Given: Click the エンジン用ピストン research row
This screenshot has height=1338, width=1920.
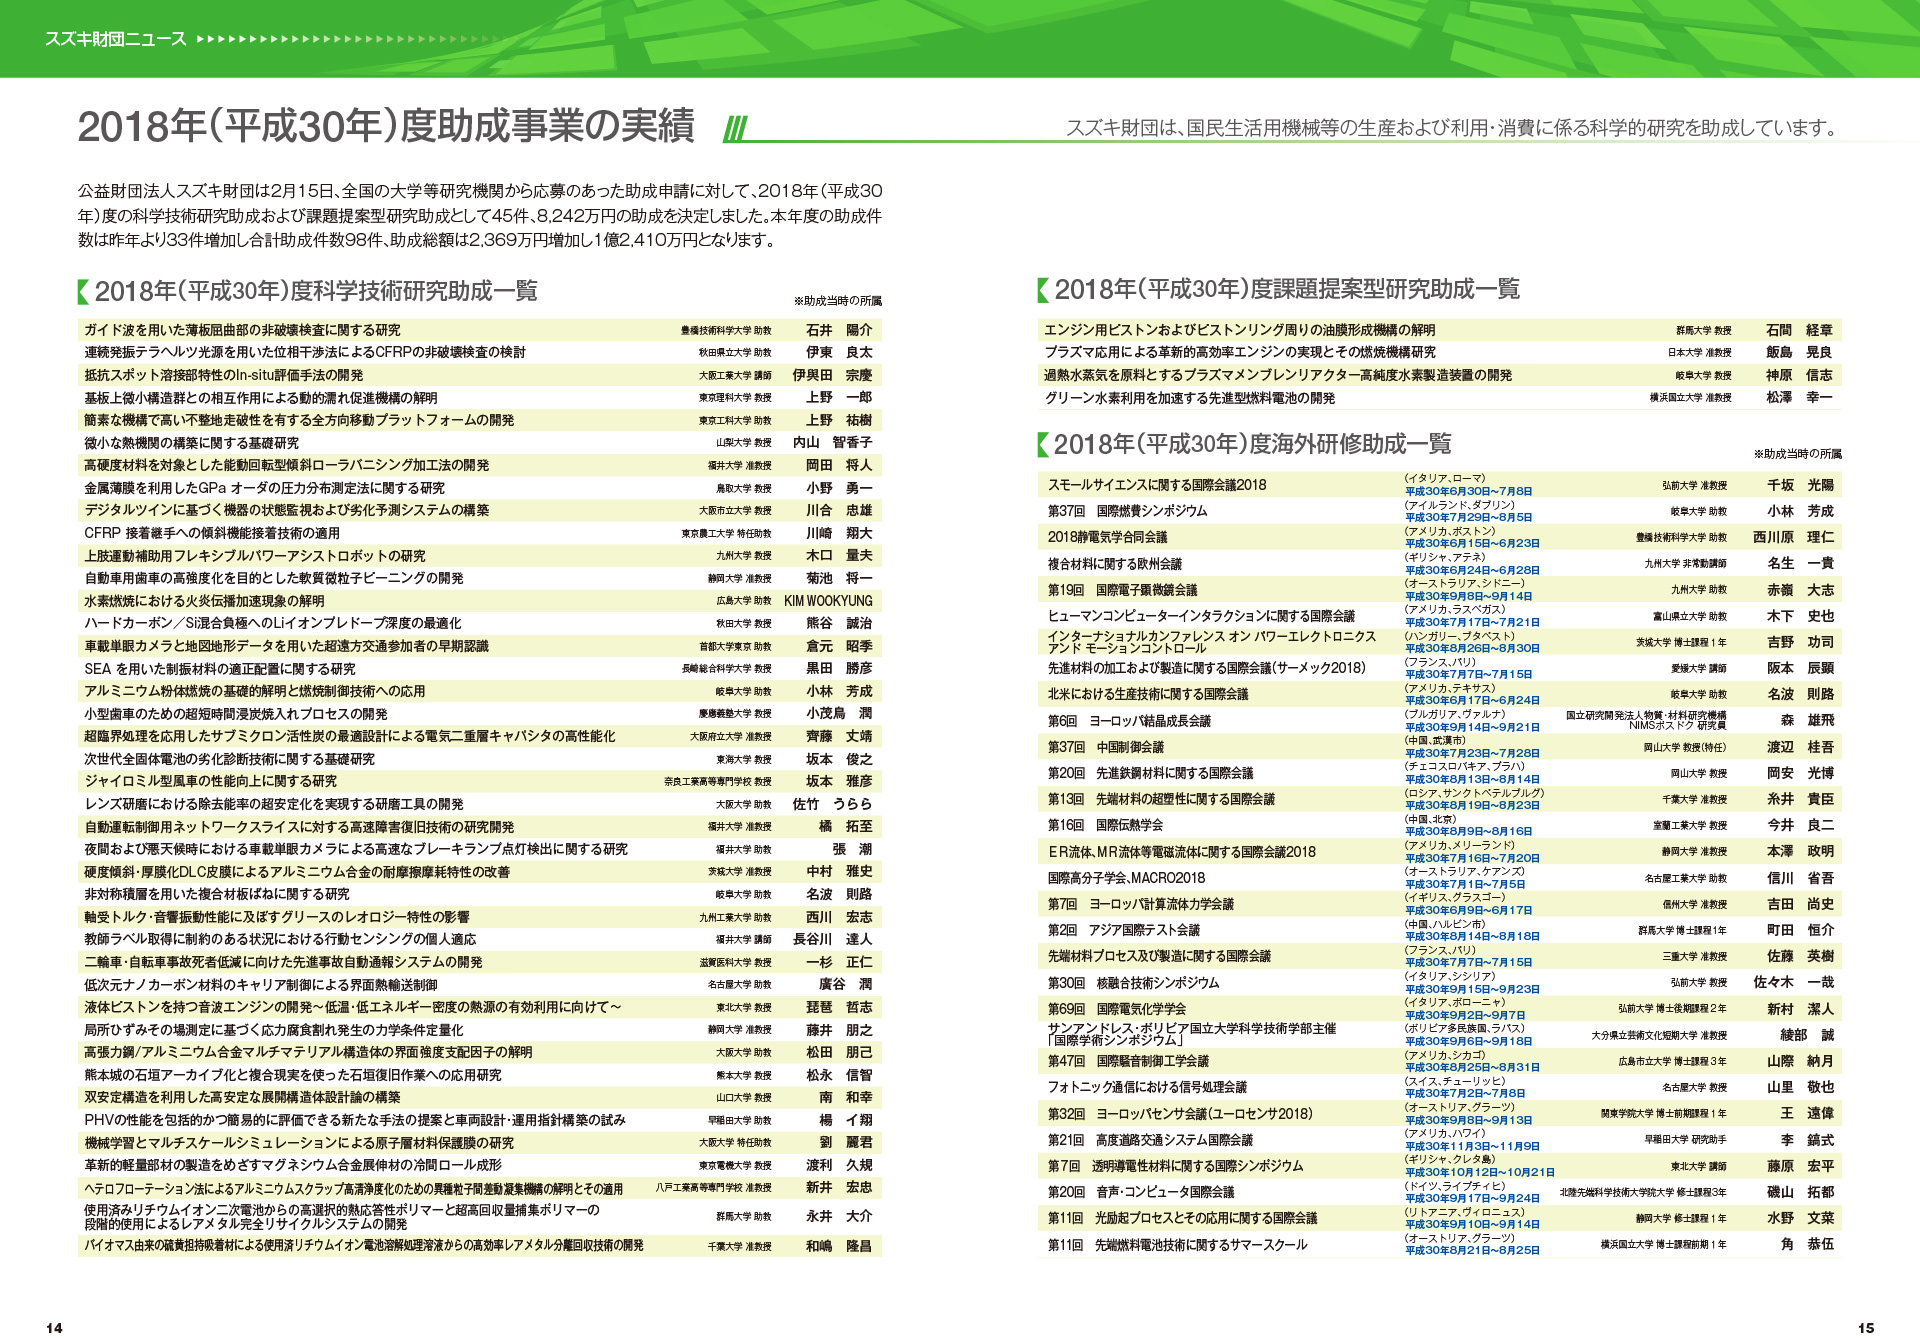Looking at the screenshot, I should 1239,330.
